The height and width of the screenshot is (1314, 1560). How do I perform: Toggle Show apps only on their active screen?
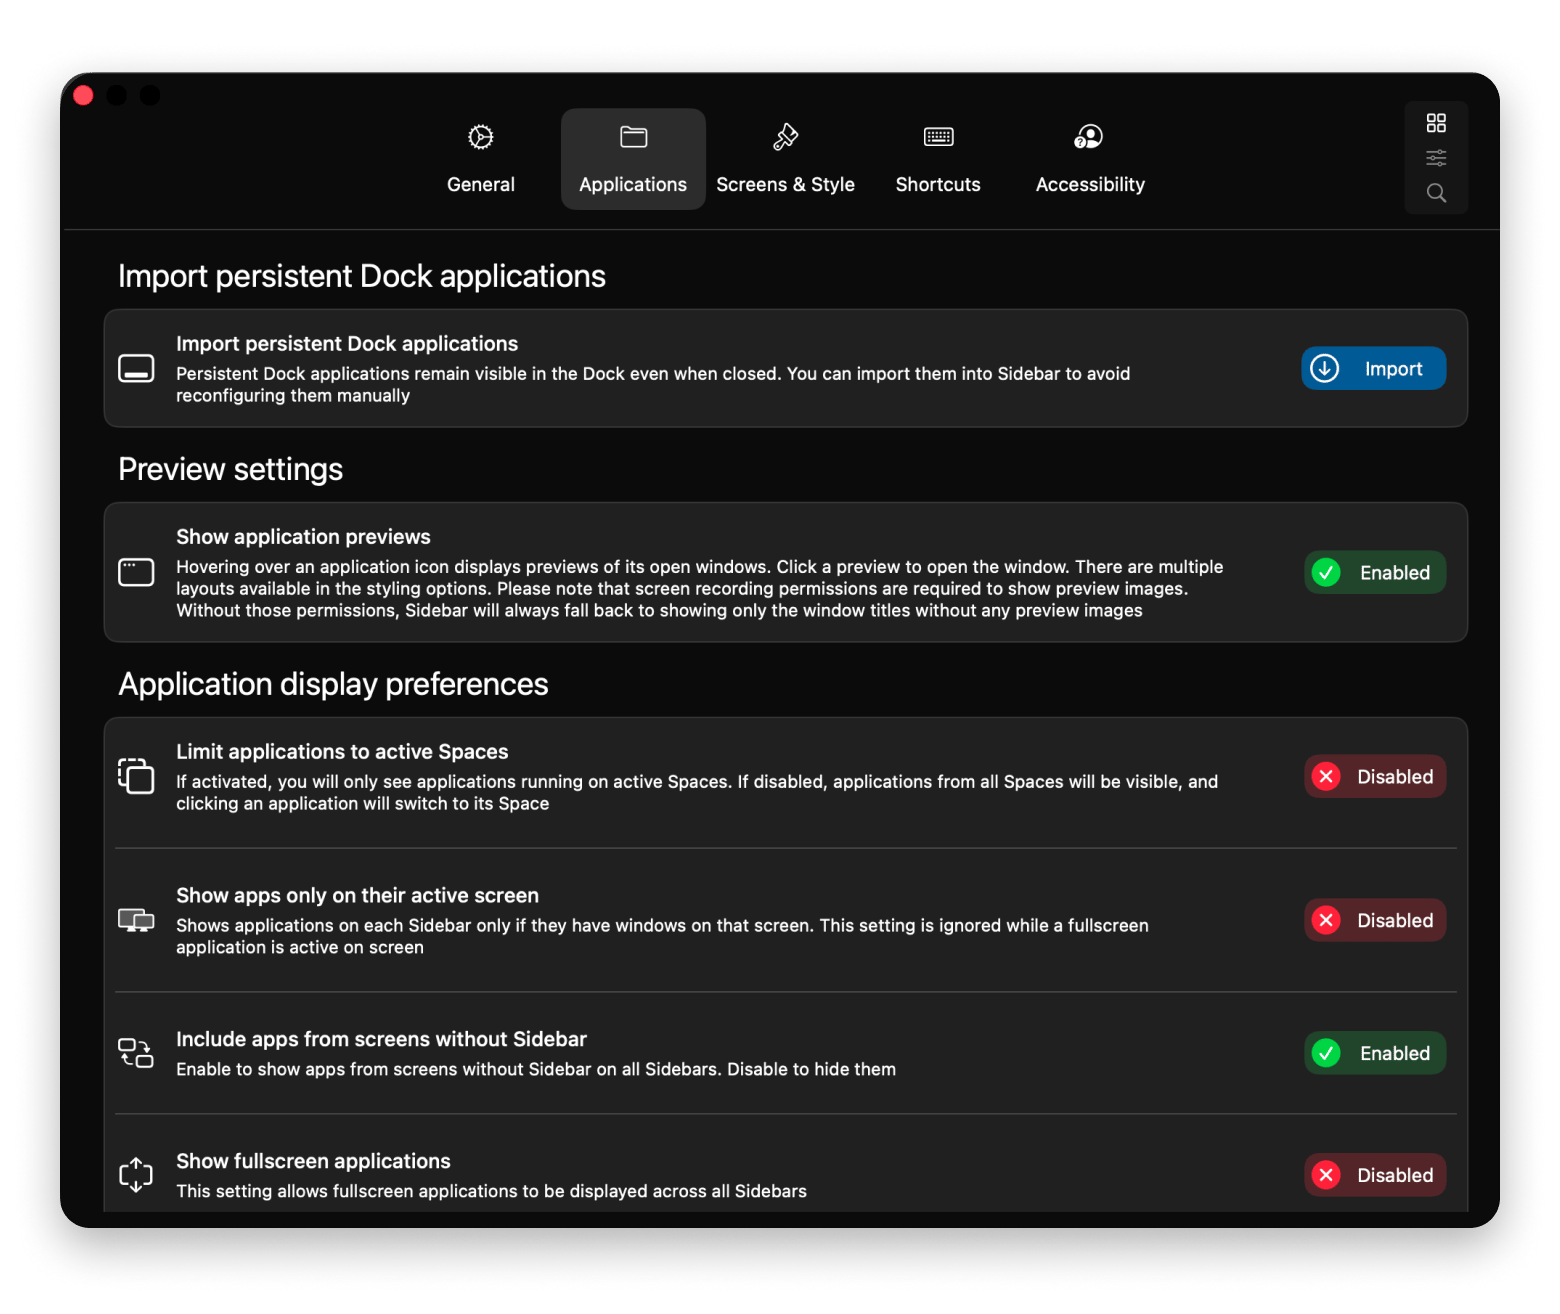point(1374,920)
